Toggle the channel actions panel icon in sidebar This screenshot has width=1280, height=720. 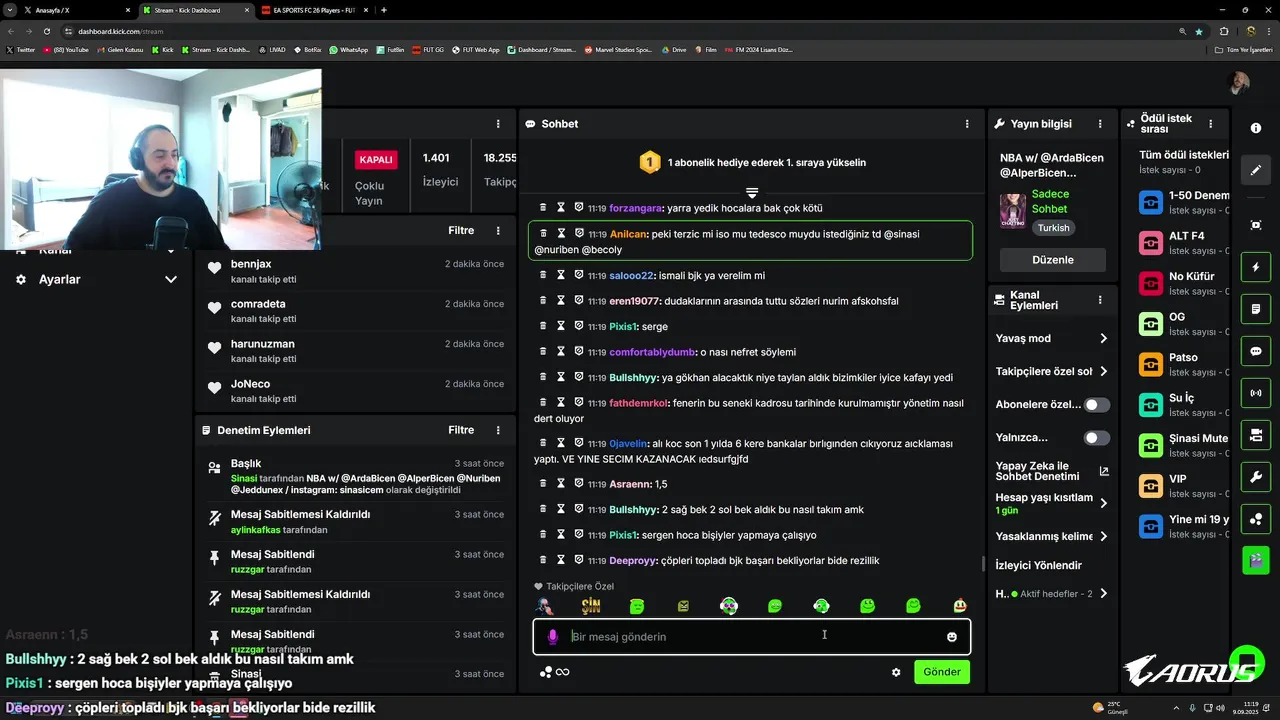[x=1256, y=435]
